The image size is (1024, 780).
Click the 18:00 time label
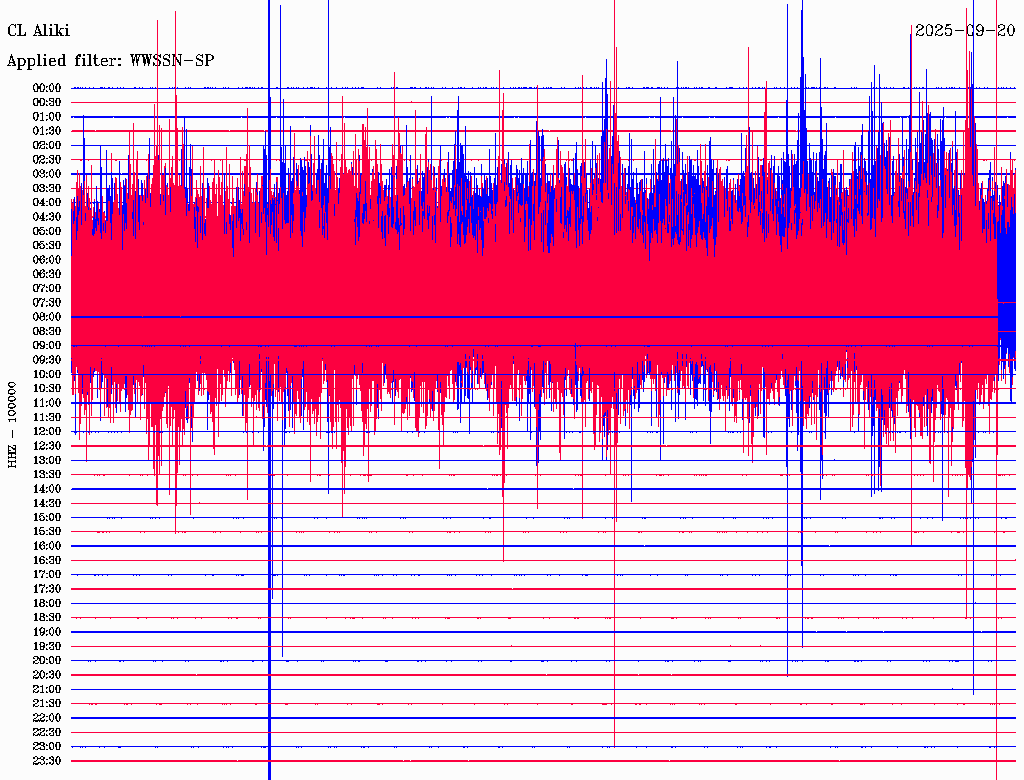point(47,604)
